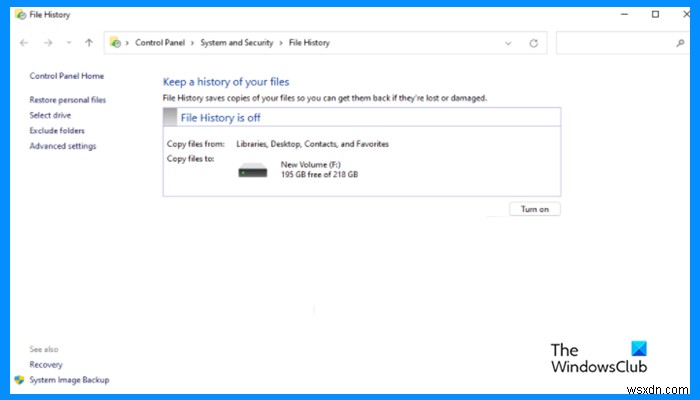Image resolution: width=700 pixels, height=400 pixels.
Task: Click into the Control Panel search box
Action: 622,43
